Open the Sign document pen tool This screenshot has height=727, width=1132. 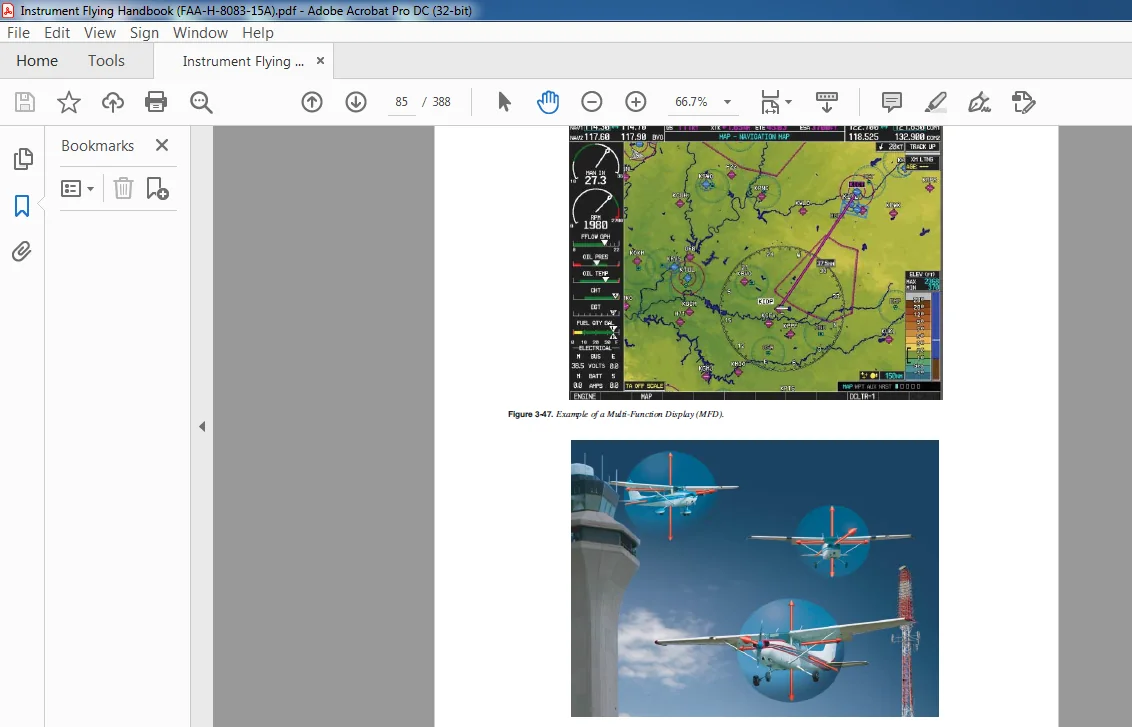point(979,102)
